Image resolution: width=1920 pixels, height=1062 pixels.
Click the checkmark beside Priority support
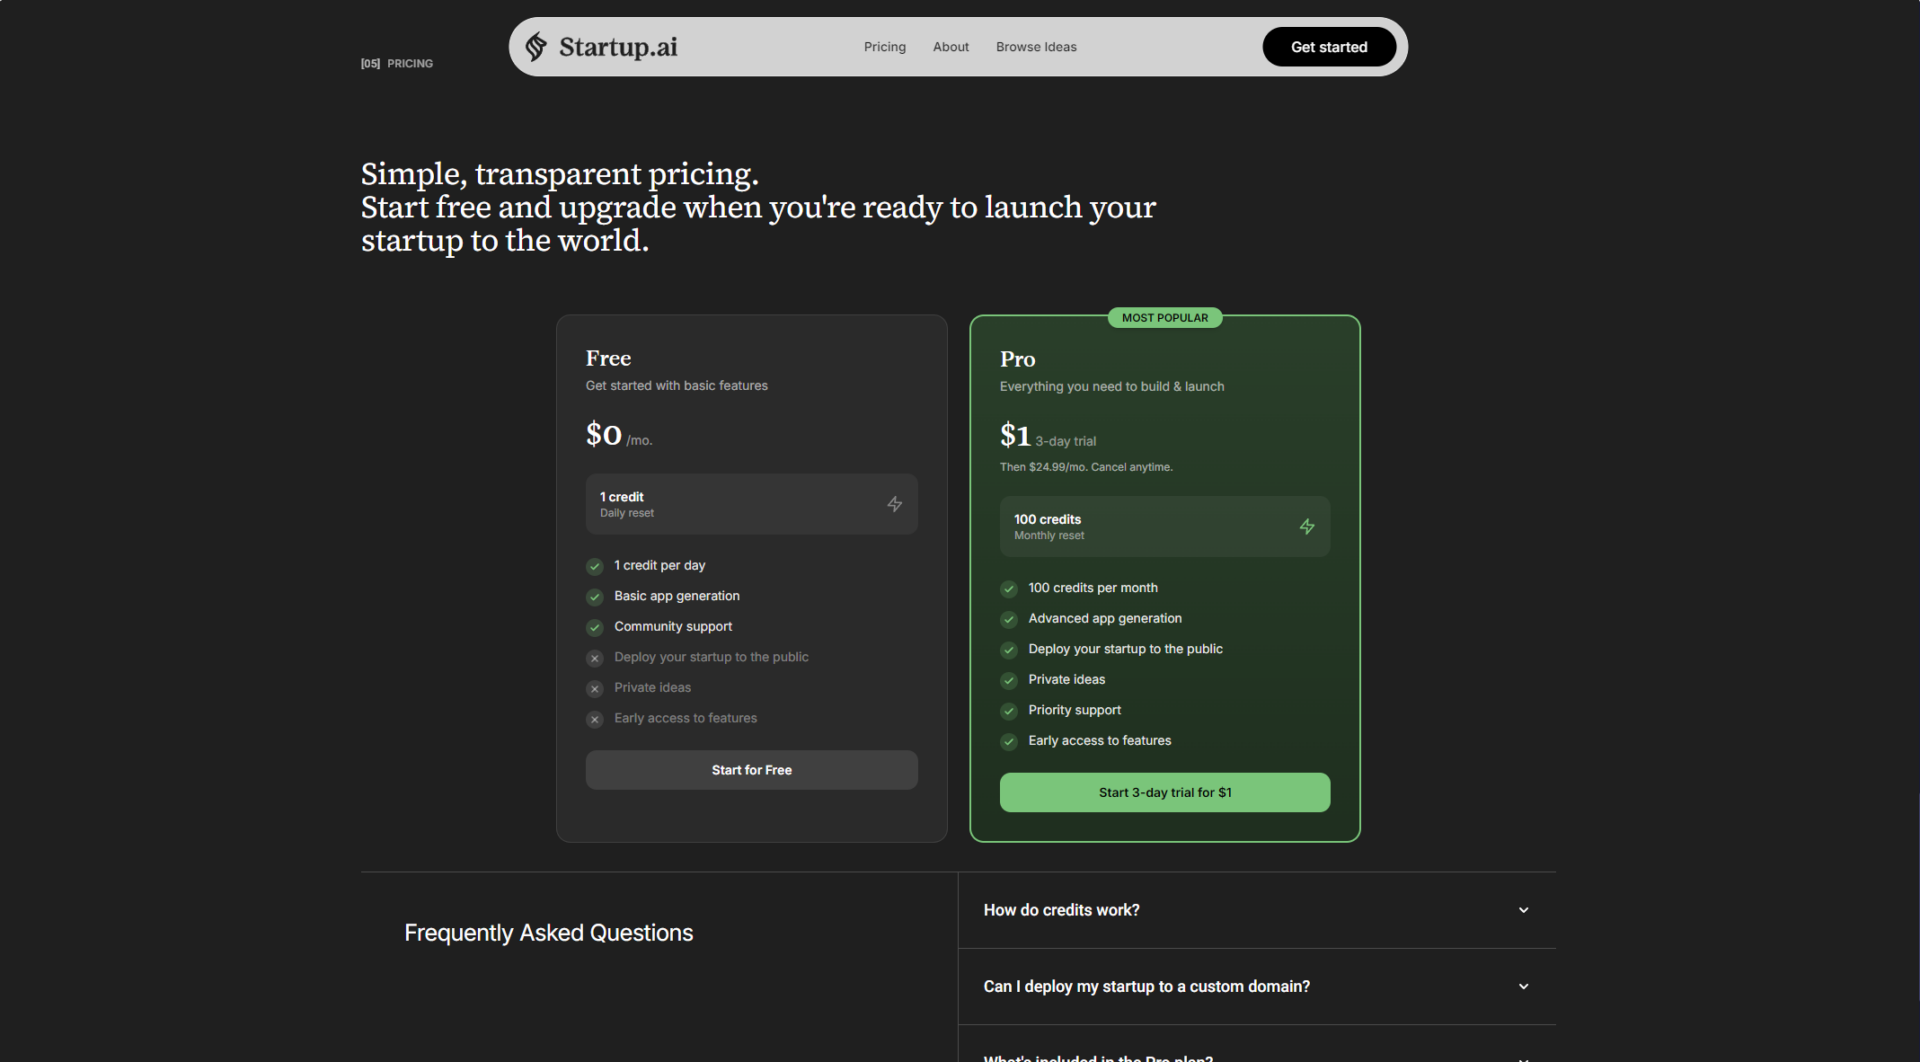click(1009, 711)
